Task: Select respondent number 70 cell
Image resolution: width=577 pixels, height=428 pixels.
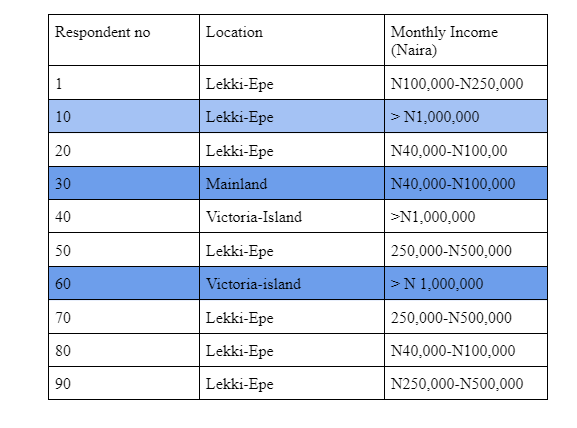Action: [124, 317]
